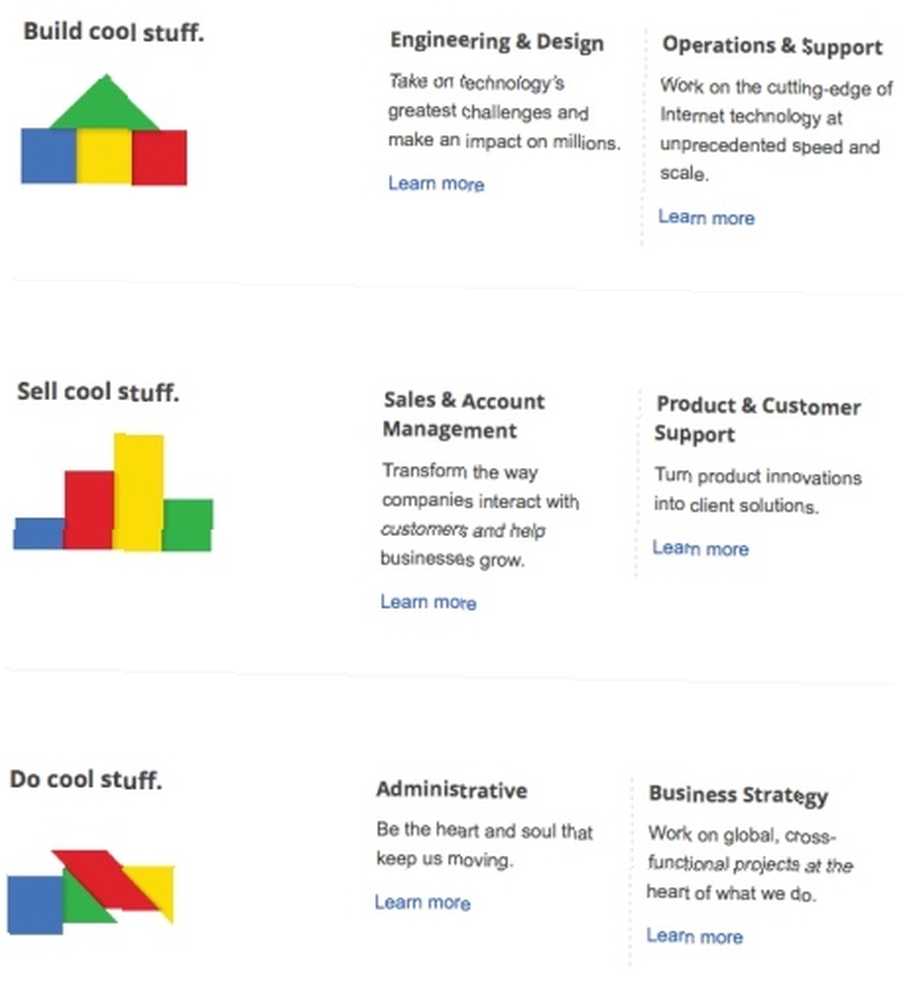The image size is (909, 1000).
Task: Click the blue square in the Build icon
Action: pos(49,156)
